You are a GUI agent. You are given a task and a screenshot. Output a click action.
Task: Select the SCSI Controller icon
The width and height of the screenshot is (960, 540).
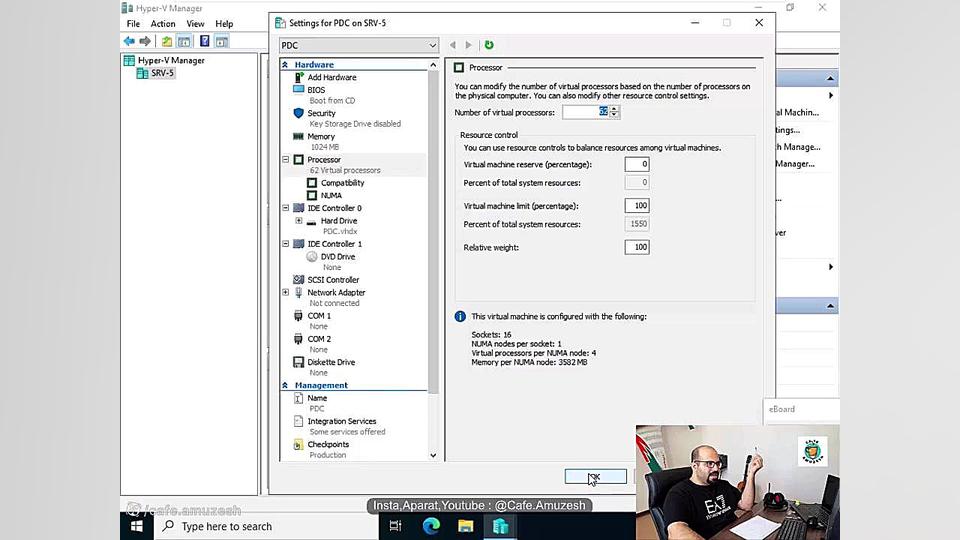click(299, 279)
